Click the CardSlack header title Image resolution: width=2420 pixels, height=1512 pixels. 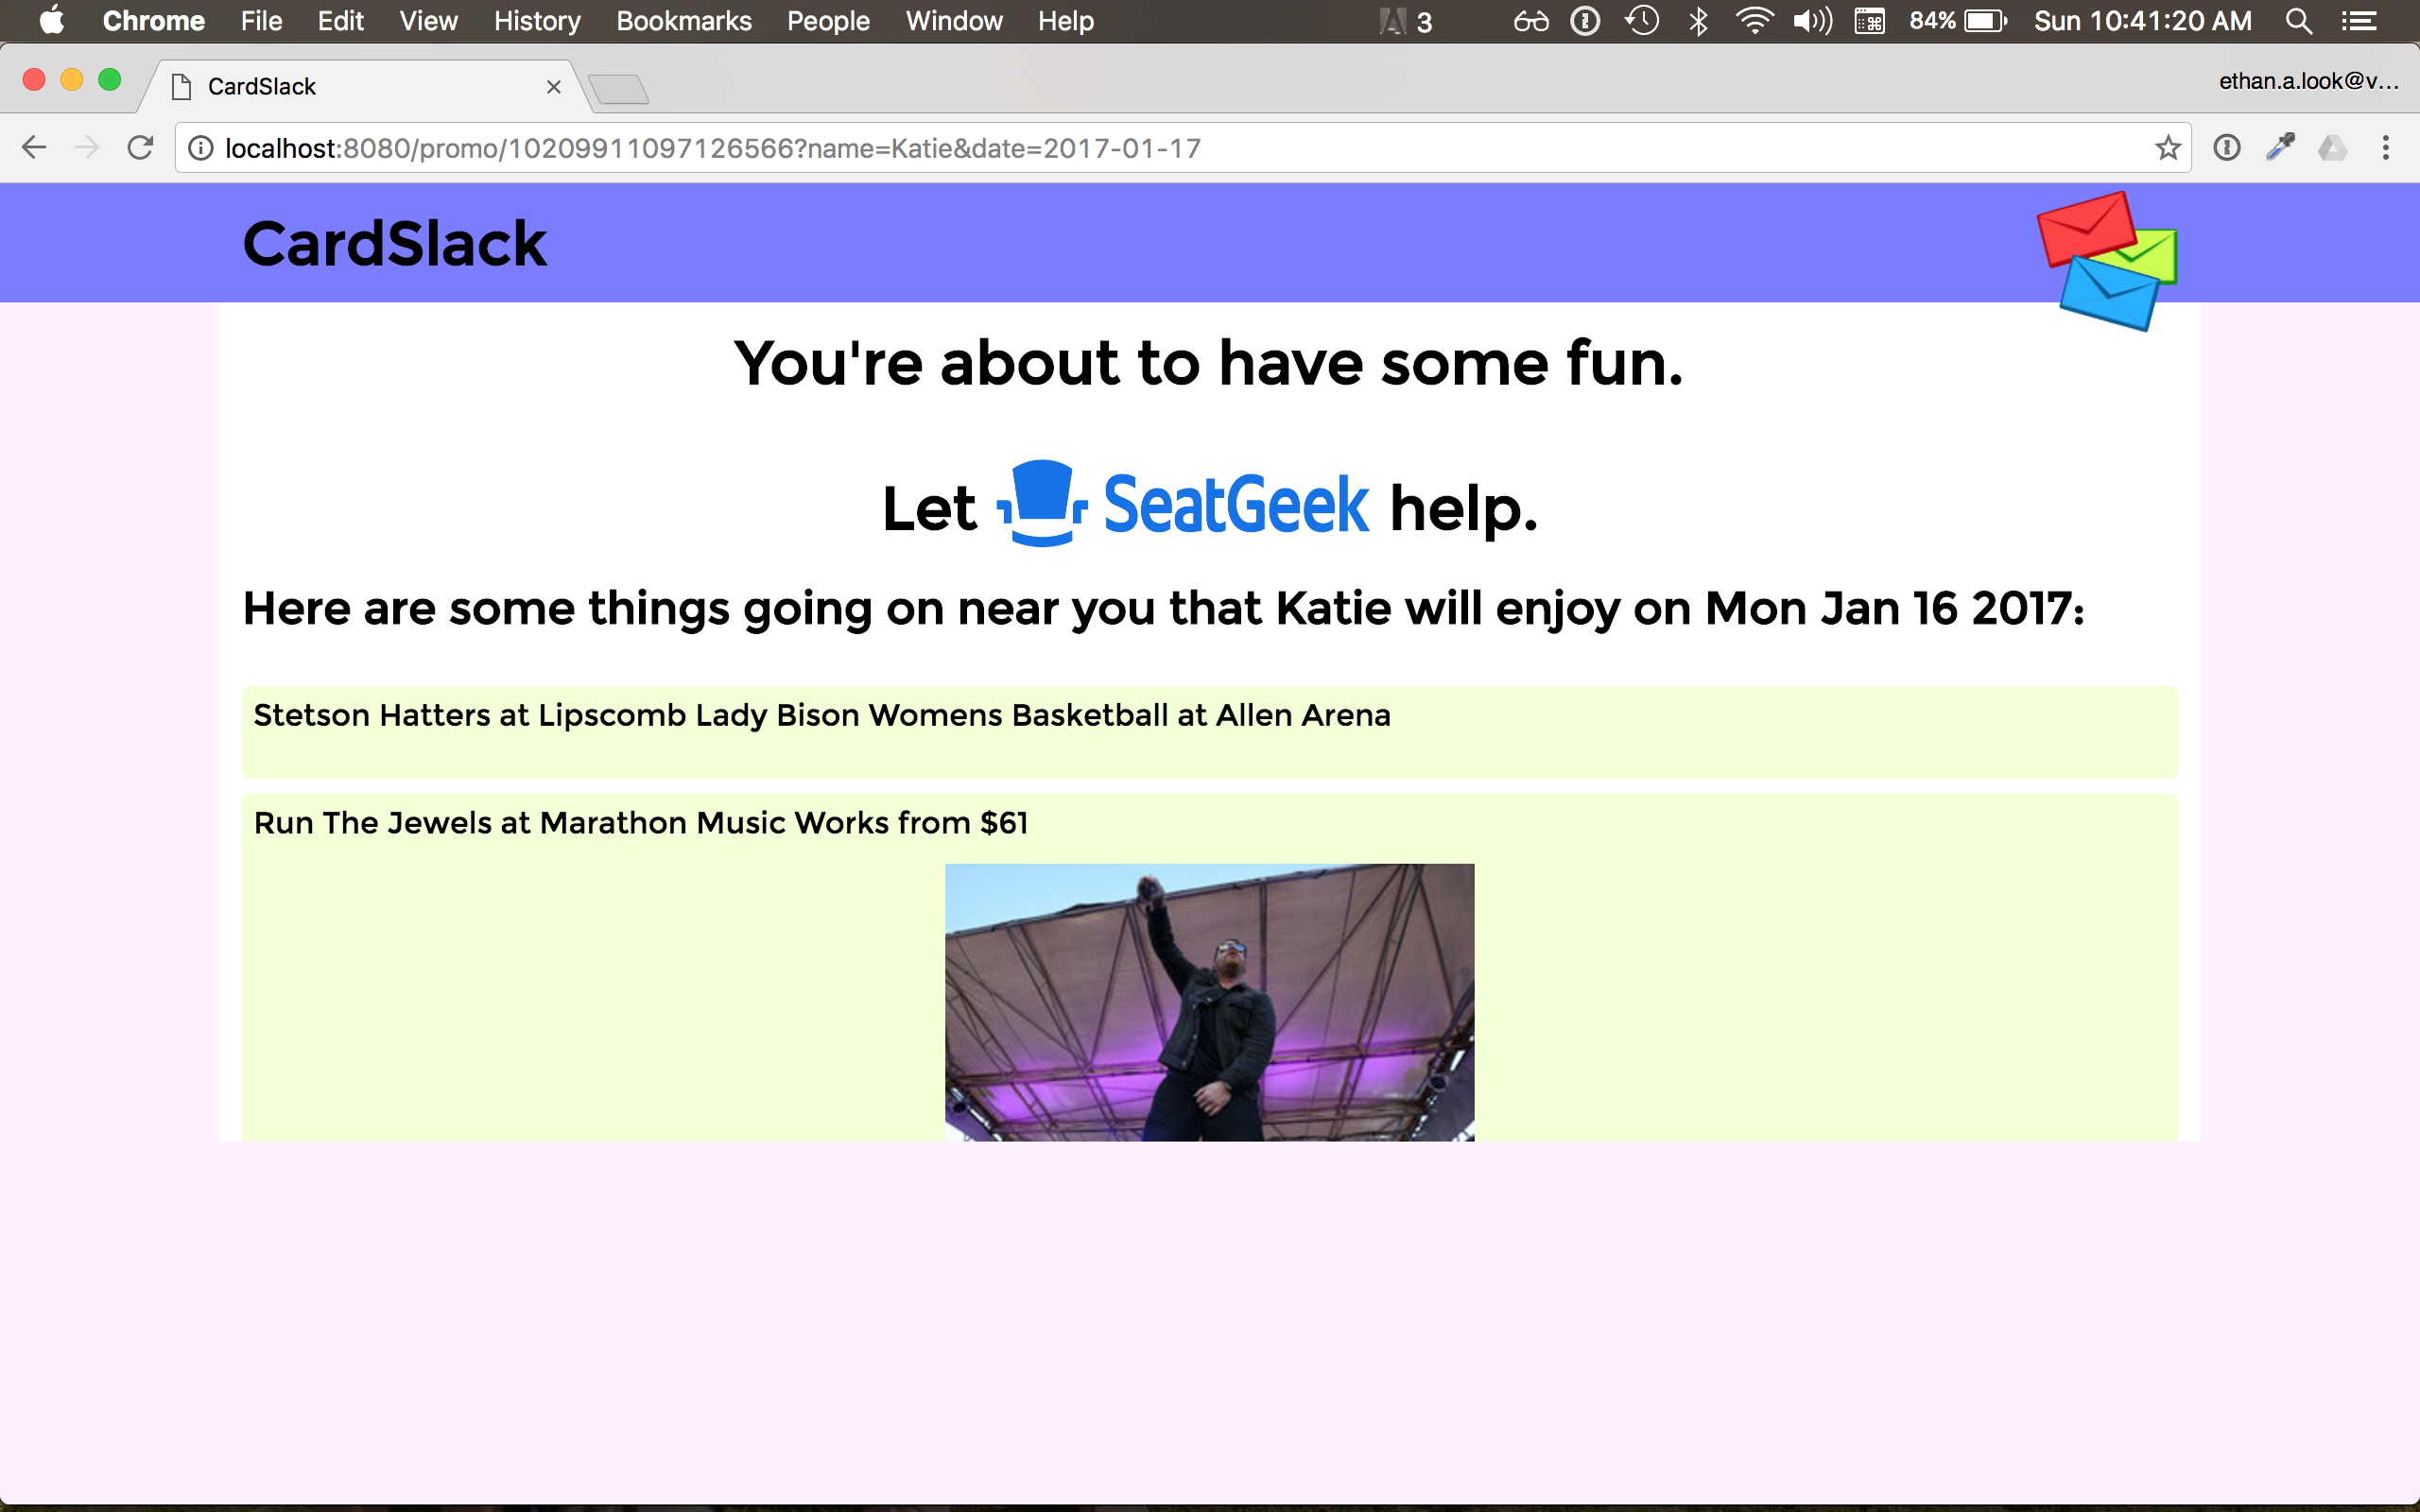(x=394, y=243)
